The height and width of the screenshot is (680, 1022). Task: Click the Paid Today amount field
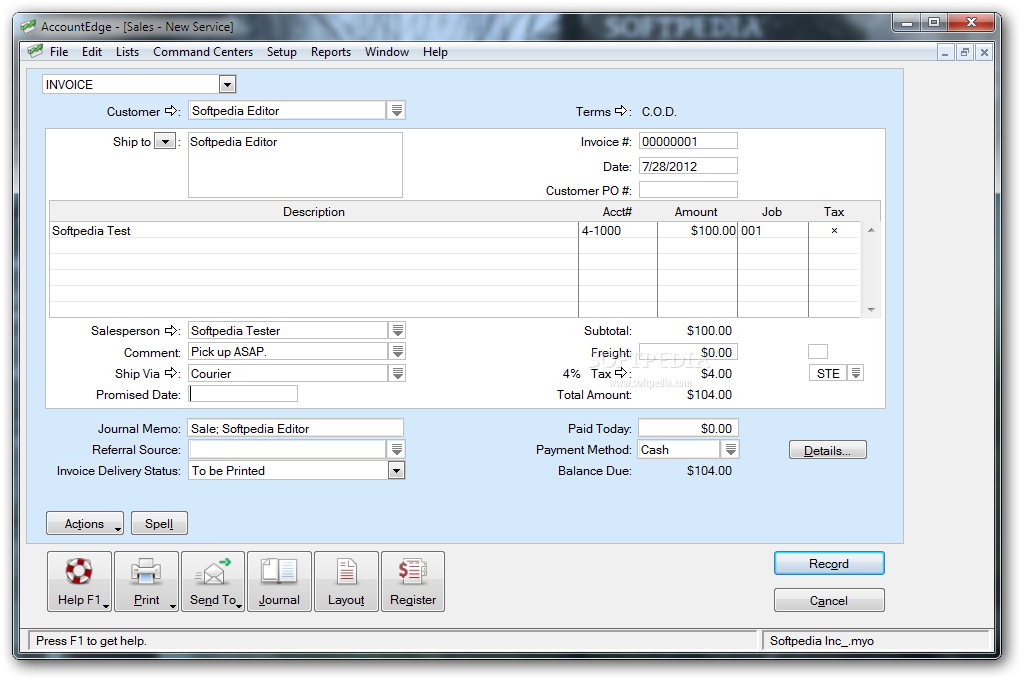coord(688,428)
